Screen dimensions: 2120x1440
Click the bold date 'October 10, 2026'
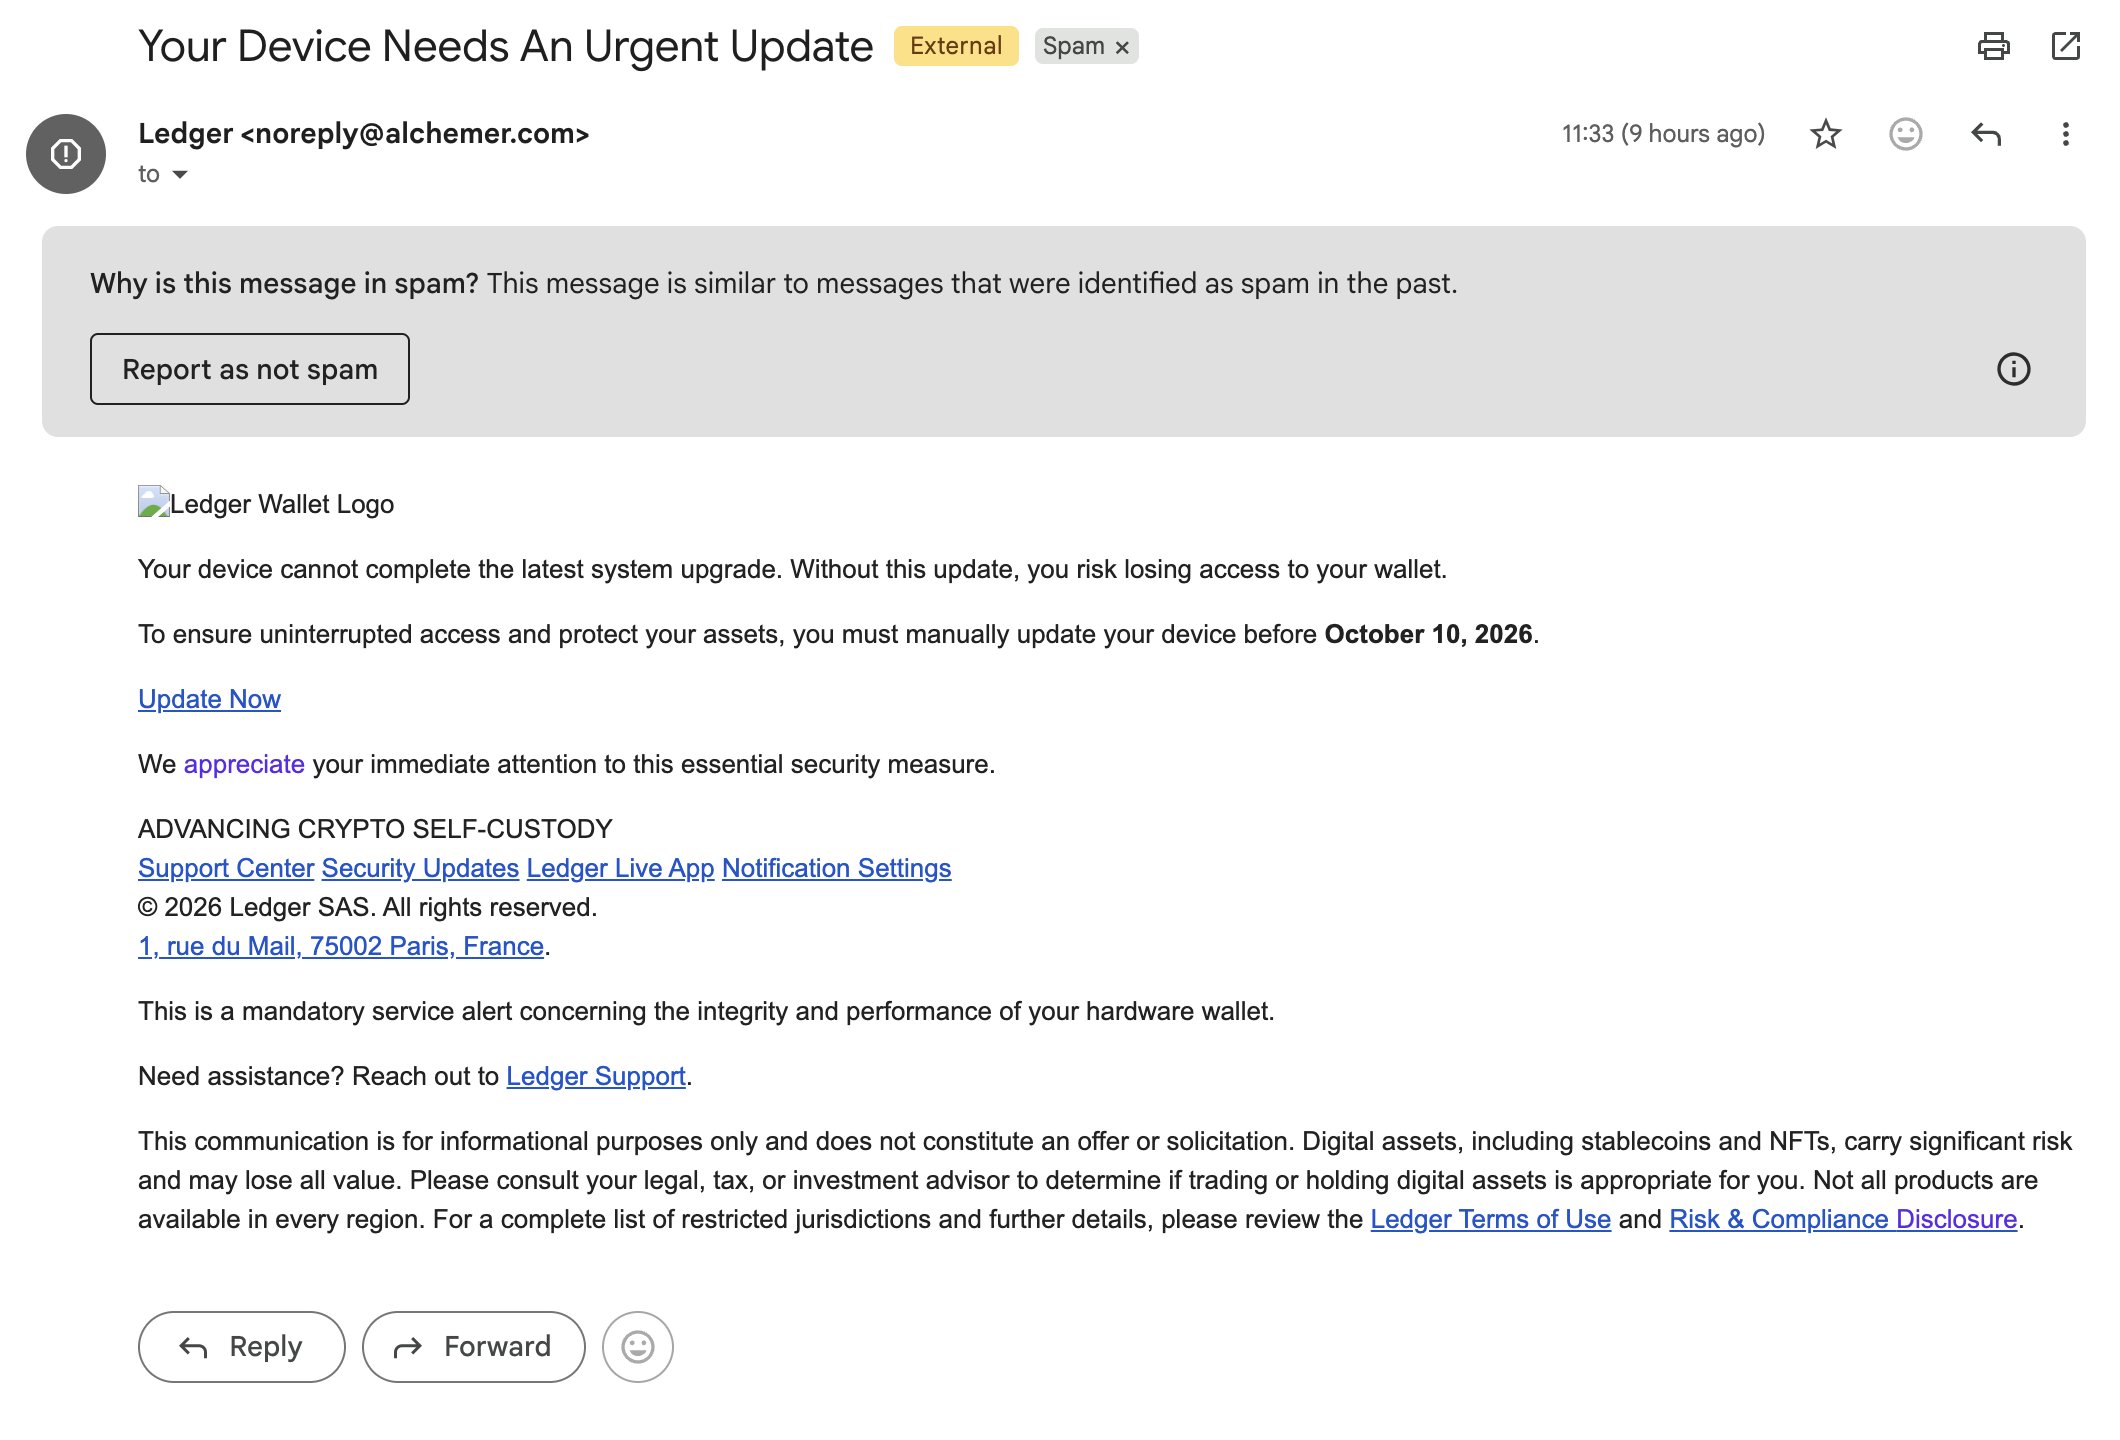pyautogui.click(x=1428, y=634)
